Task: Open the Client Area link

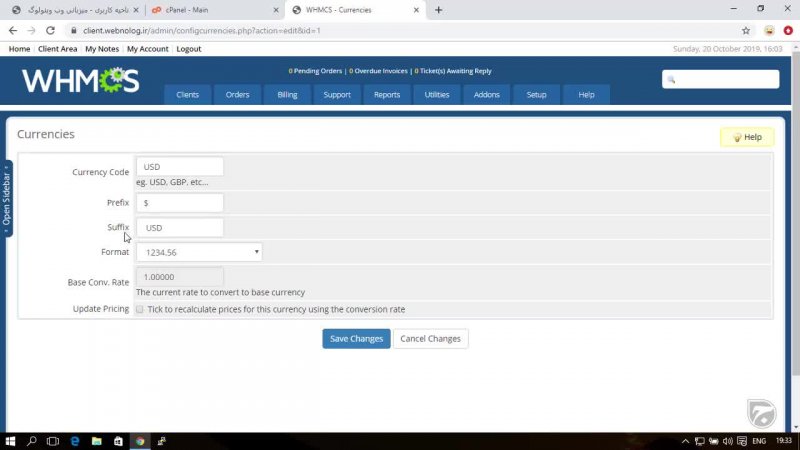Action: point(58,49)
